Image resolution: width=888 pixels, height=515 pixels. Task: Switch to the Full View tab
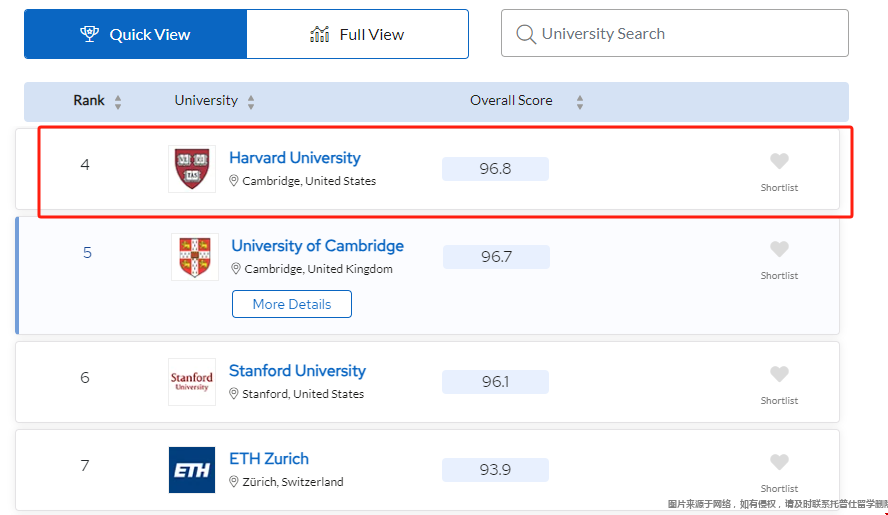358,34
